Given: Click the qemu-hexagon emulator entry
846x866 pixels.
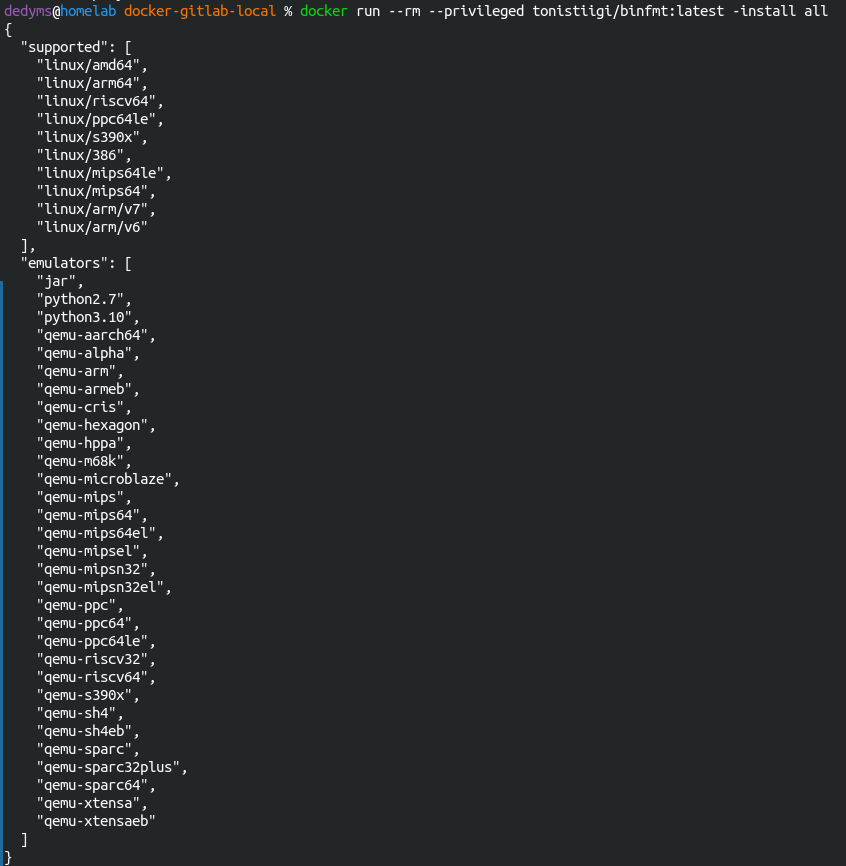Looking at the screenshot, I should point(93,425).
